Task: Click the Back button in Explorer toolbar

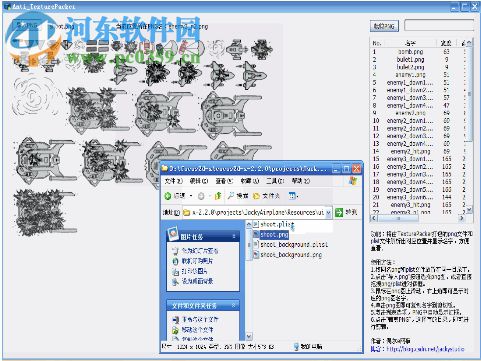Action: [x=175, y=196]
